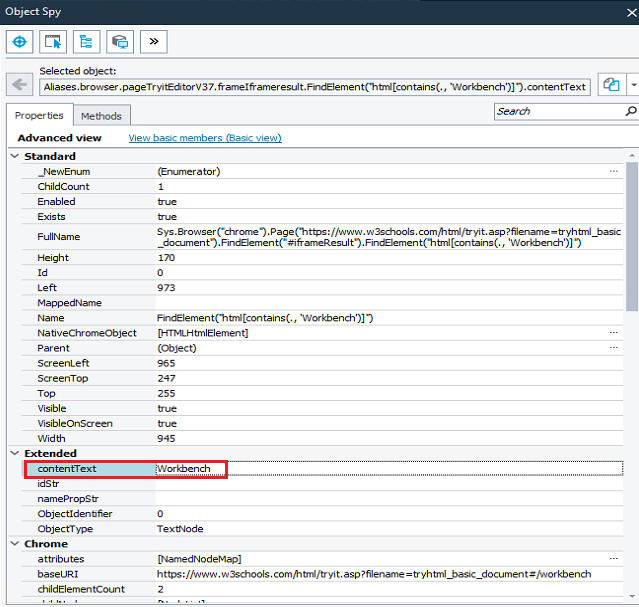Click ellipsis button on _NewEnum row
This screenshot has width=639, height=607.
(x=614, y=172)
